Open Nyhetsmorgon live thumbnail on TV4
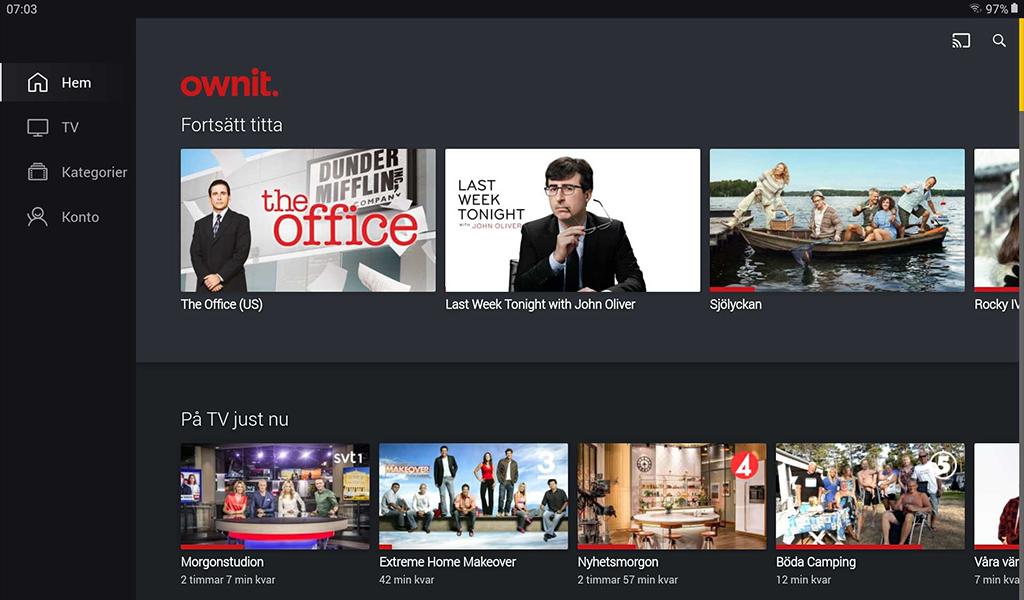1024x600 pixels. (x=672, y=496)
